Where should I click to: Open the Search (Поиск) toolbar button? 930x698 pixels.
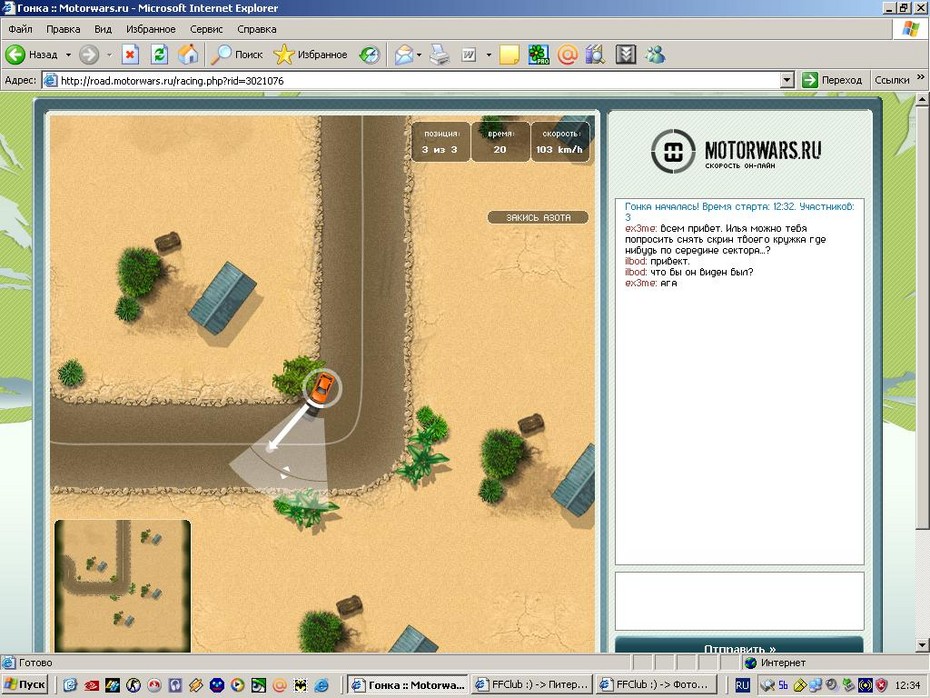[x=238, y=55]
